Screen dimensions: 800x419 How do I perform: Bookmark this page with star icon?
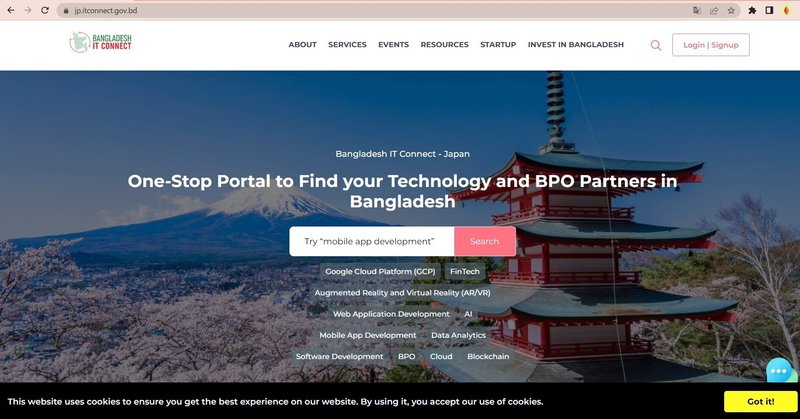tap(731, 10)
